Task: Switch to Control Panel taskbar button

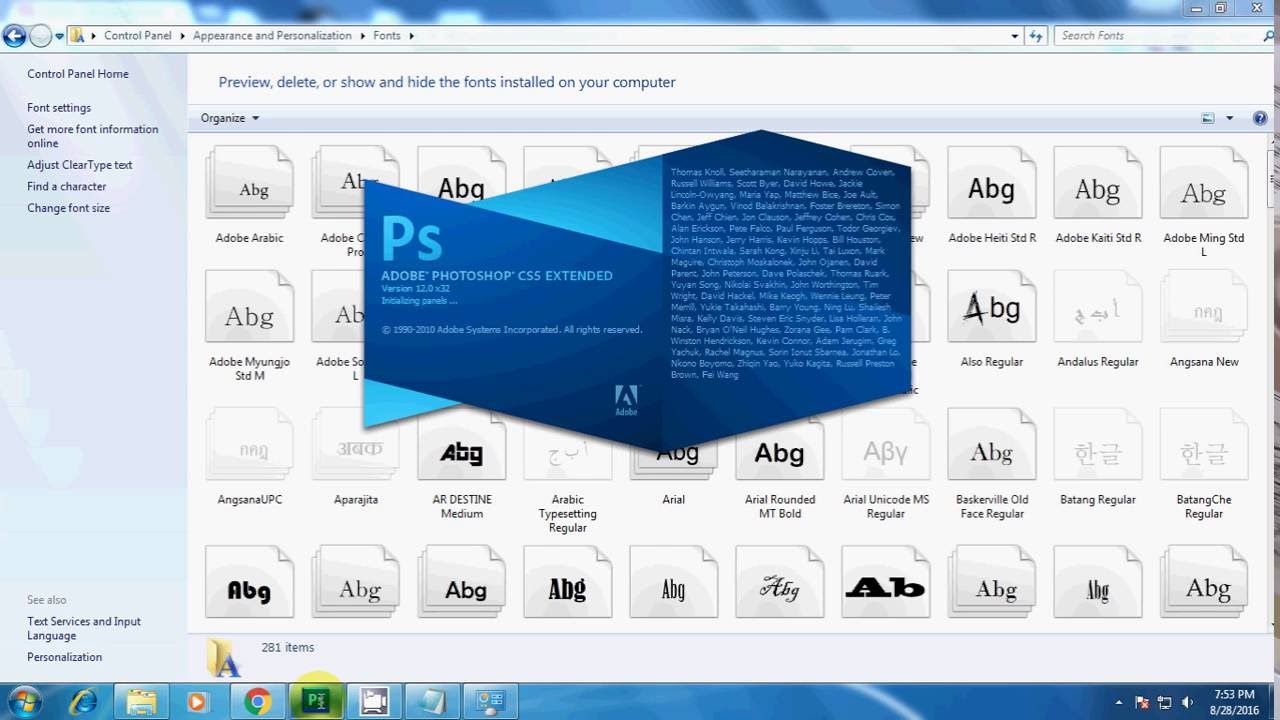Action: (x=490, y=702)
